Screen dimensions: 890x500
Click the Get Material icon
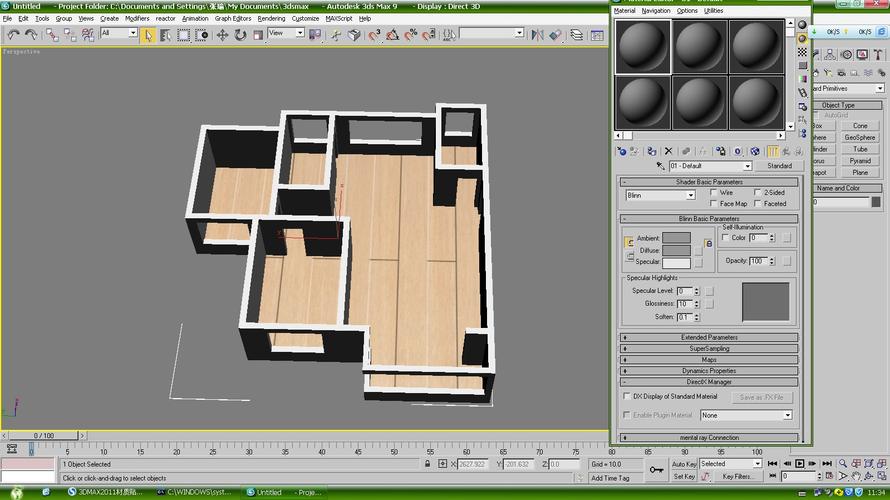622,151
